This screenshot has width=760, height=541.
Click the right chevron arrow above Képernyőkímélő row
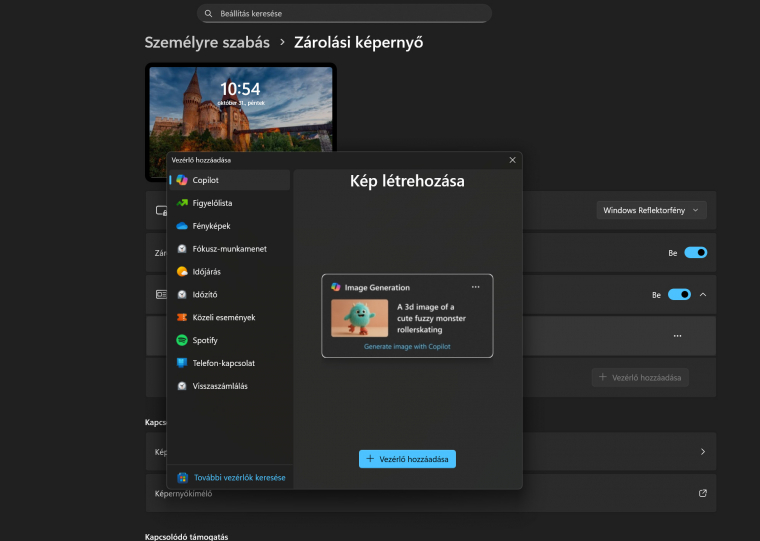[x=702, y=452]
